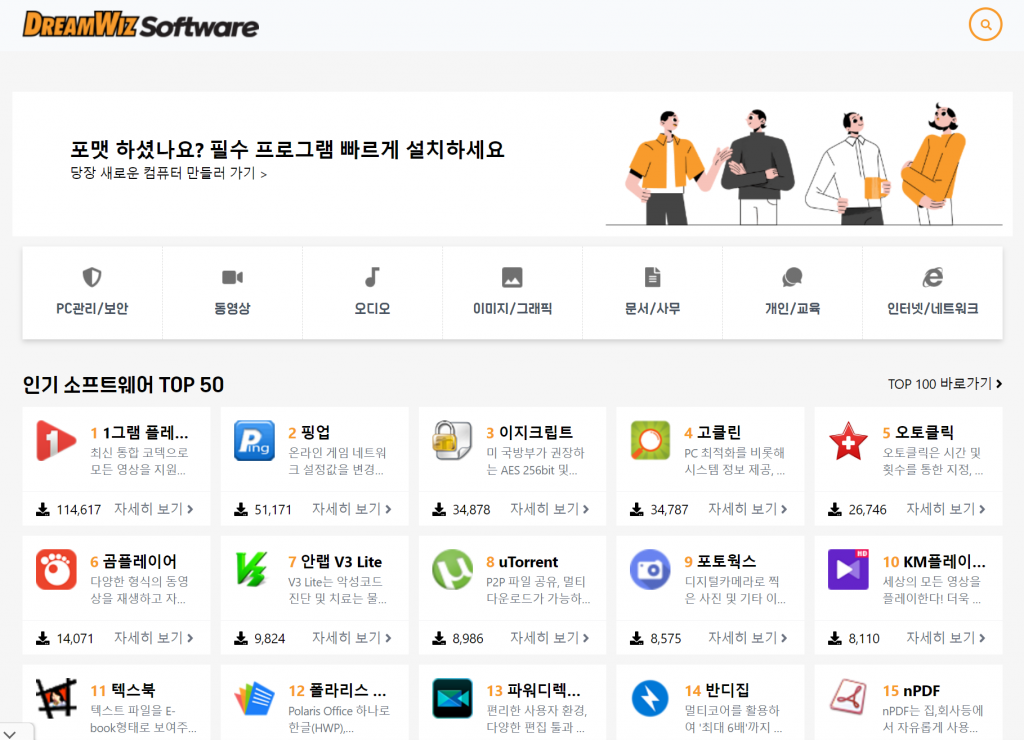Click the 34,787 download count
The width and height of the screenshot is (1024, 740).
(669, 509)
